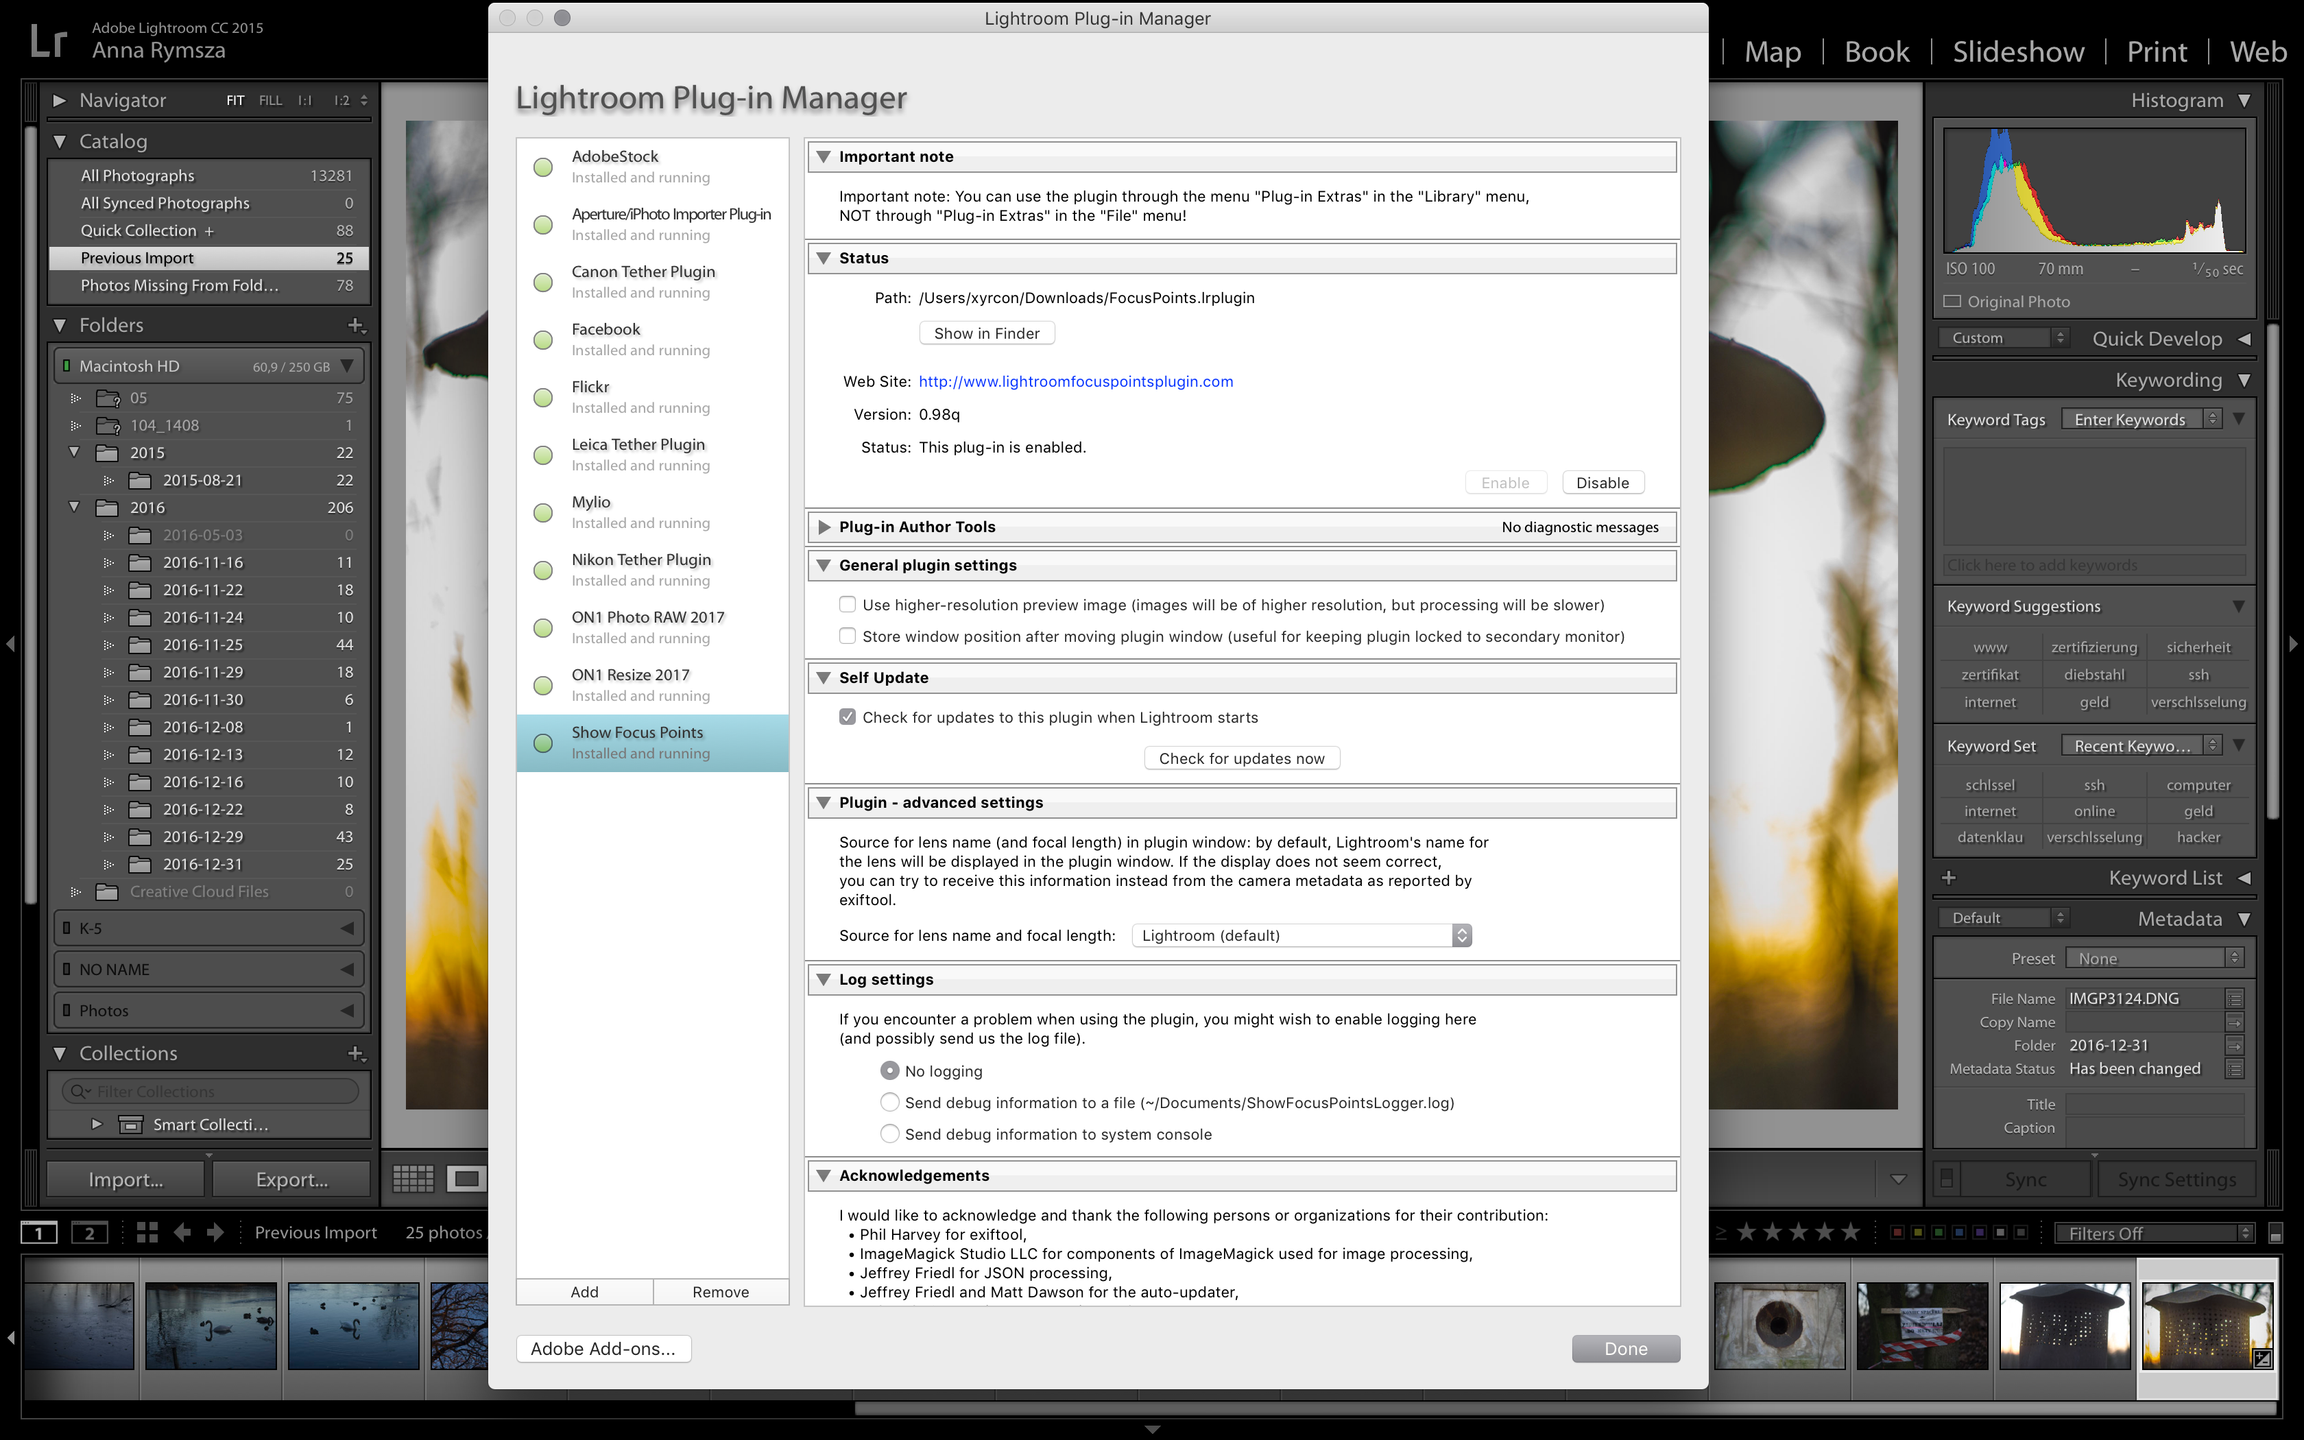Collapse the 2016 folder tree

coord(74,507)
